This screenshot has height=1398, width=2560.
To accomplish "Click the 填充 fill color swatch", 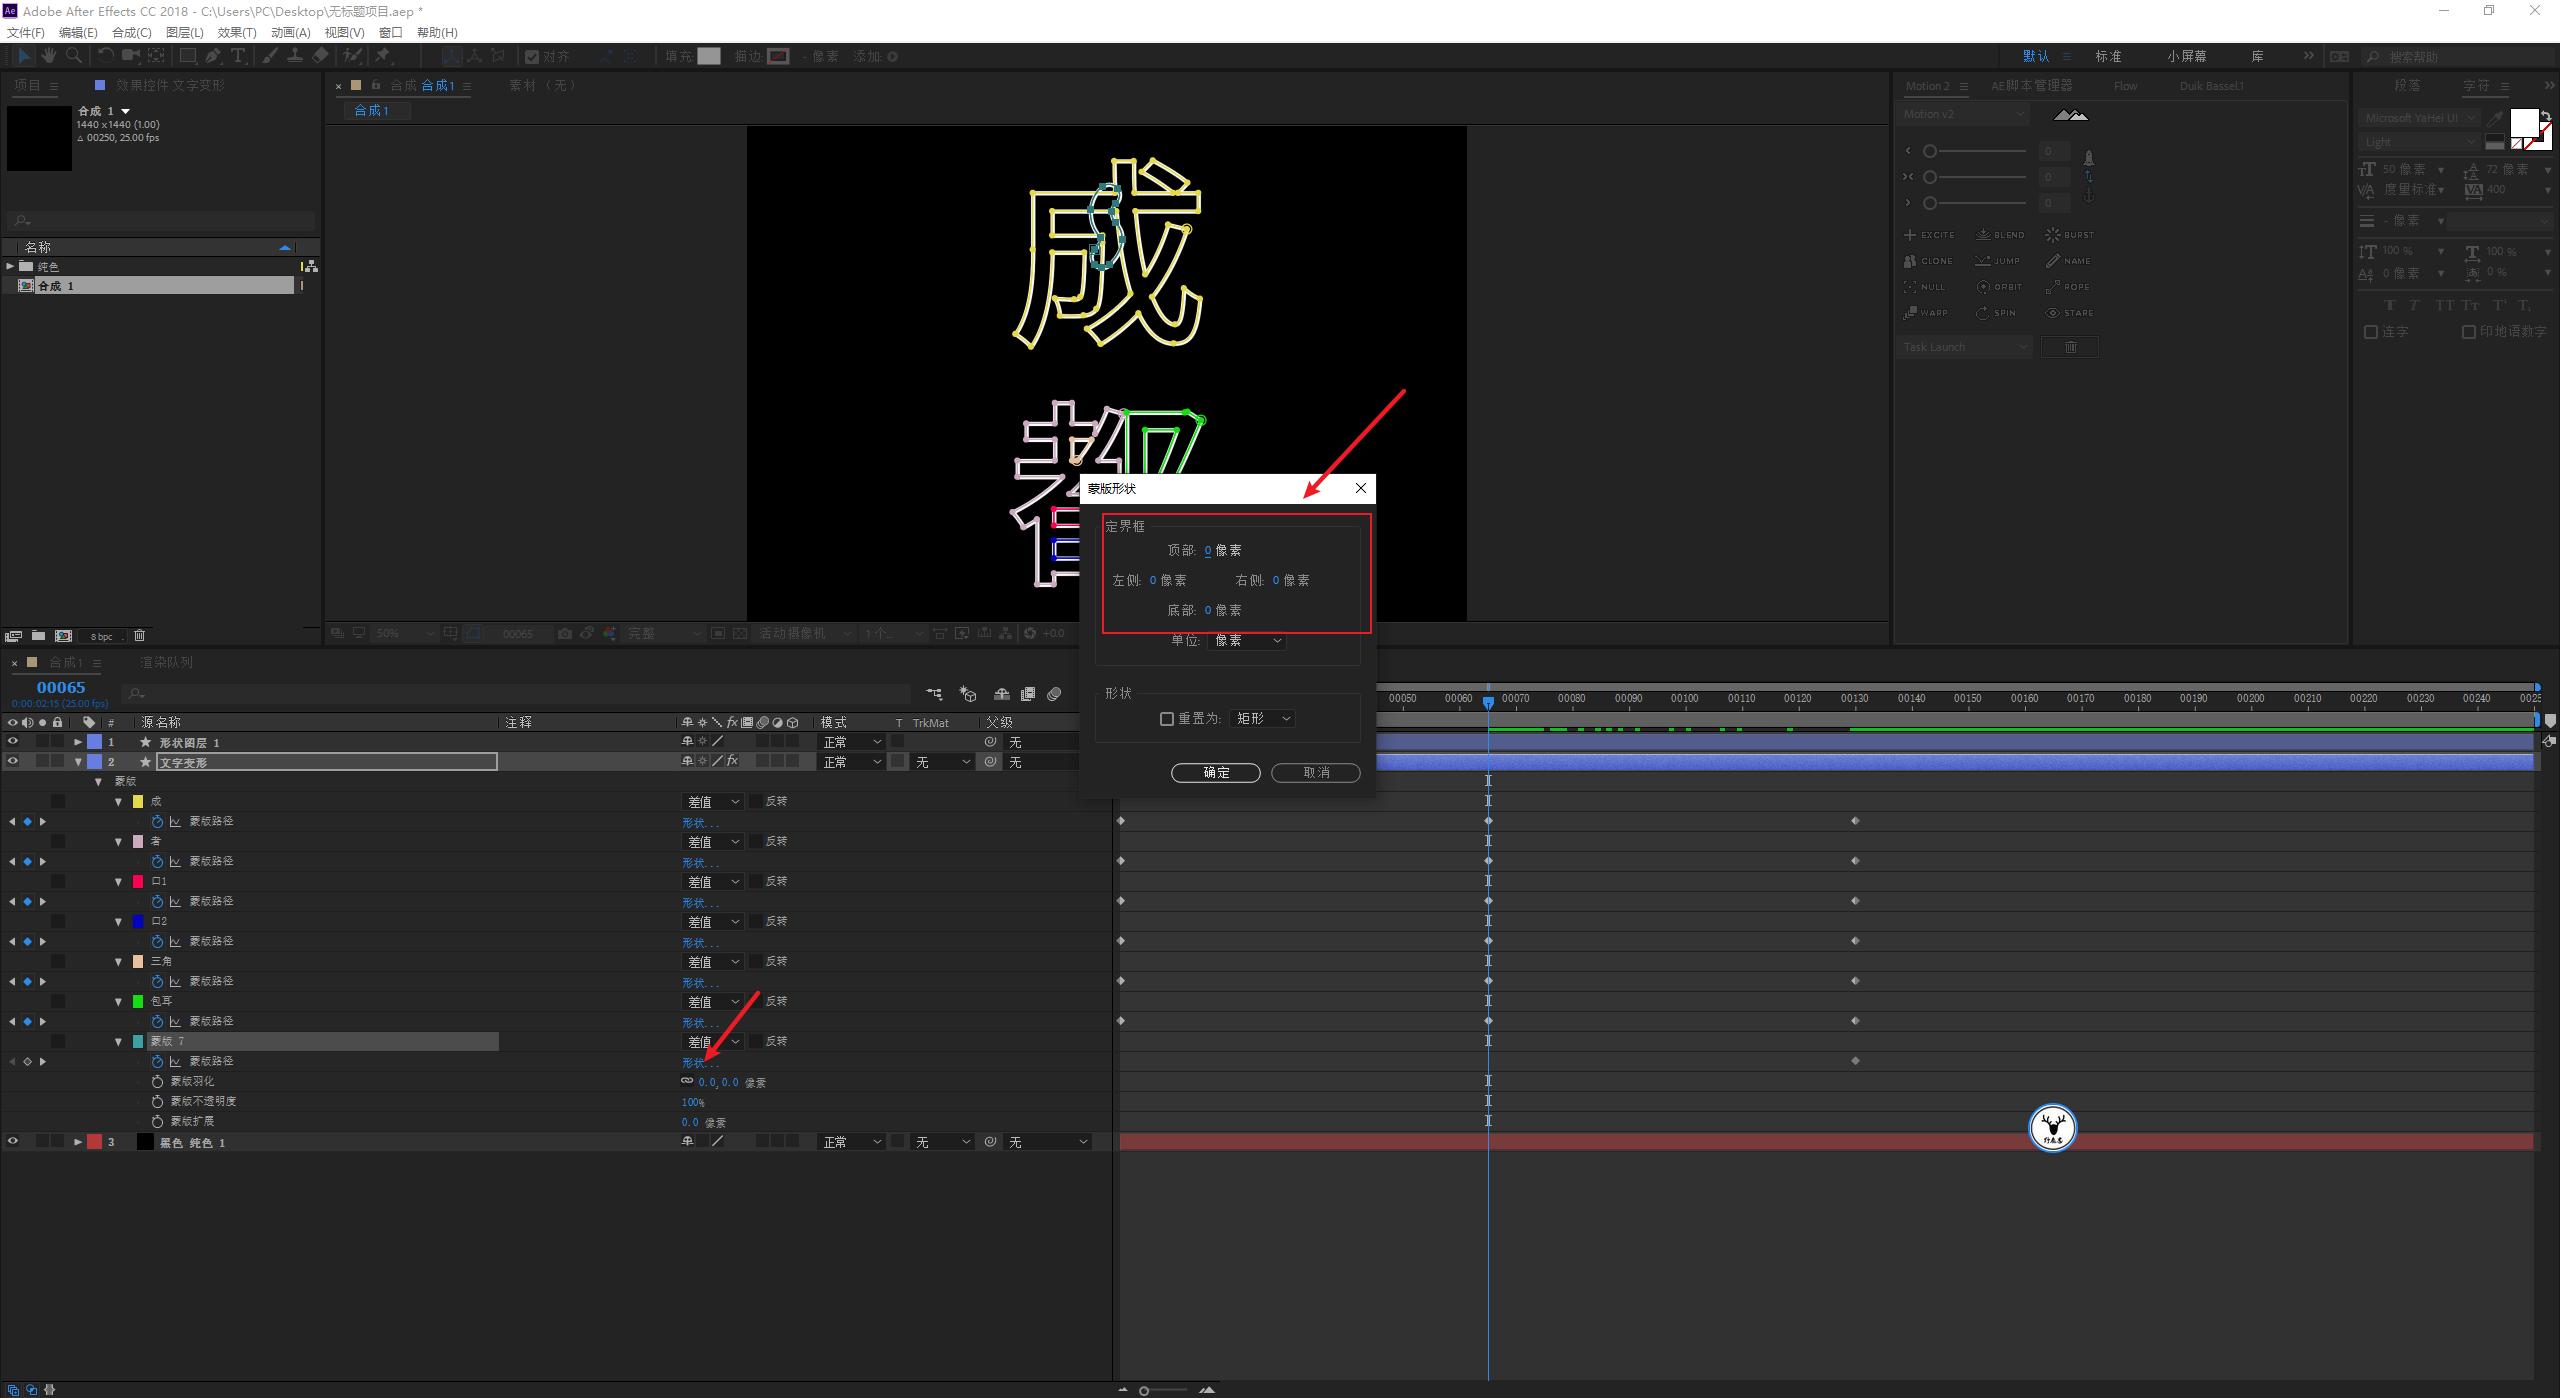I will [709, 56].
